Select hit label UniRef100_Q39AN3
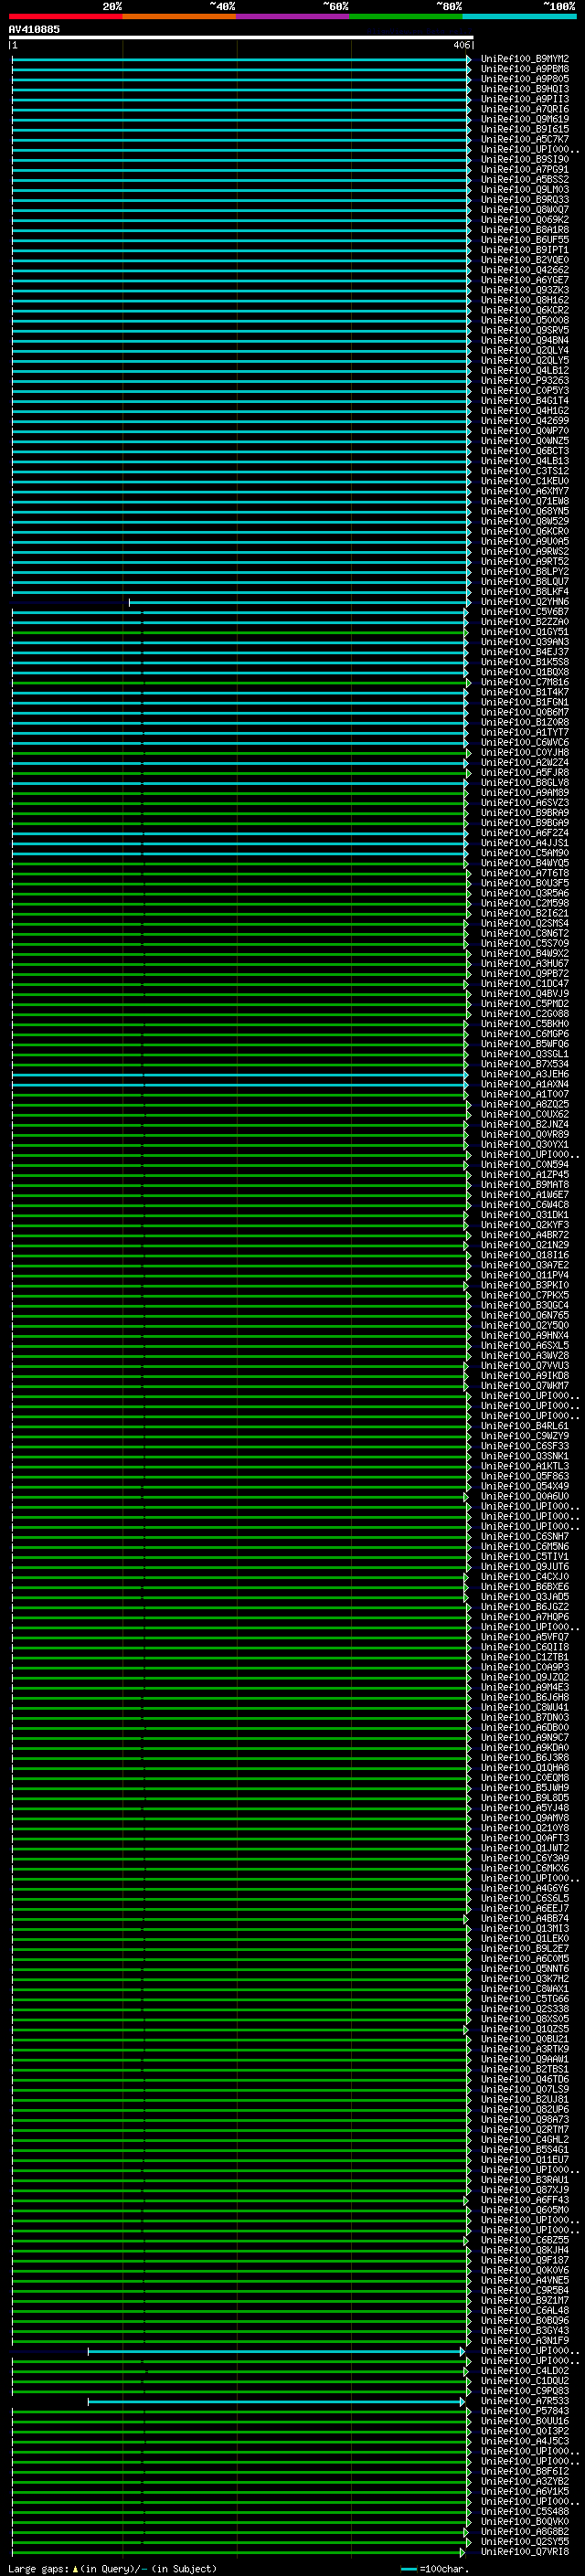The height and width of the screenshot is (2576, 585). click(525, 642)
